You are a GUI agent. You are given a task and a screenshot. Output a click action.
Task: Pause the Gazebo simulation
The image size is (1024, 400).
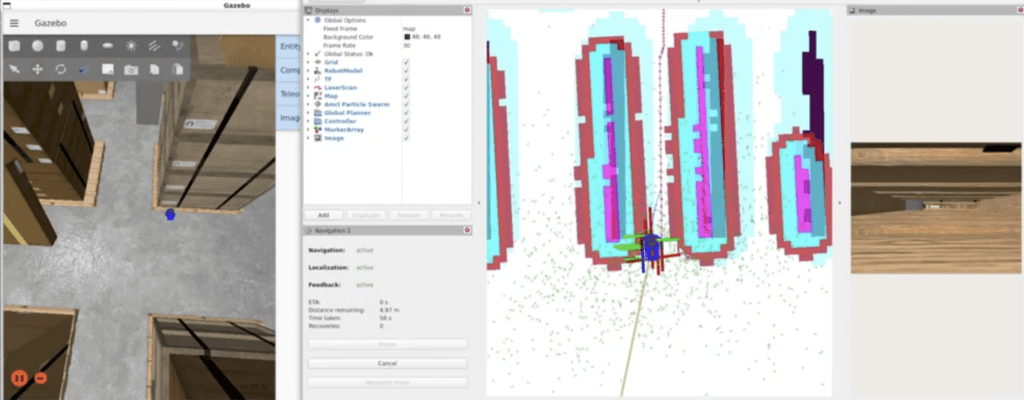[x=18, y=378]
